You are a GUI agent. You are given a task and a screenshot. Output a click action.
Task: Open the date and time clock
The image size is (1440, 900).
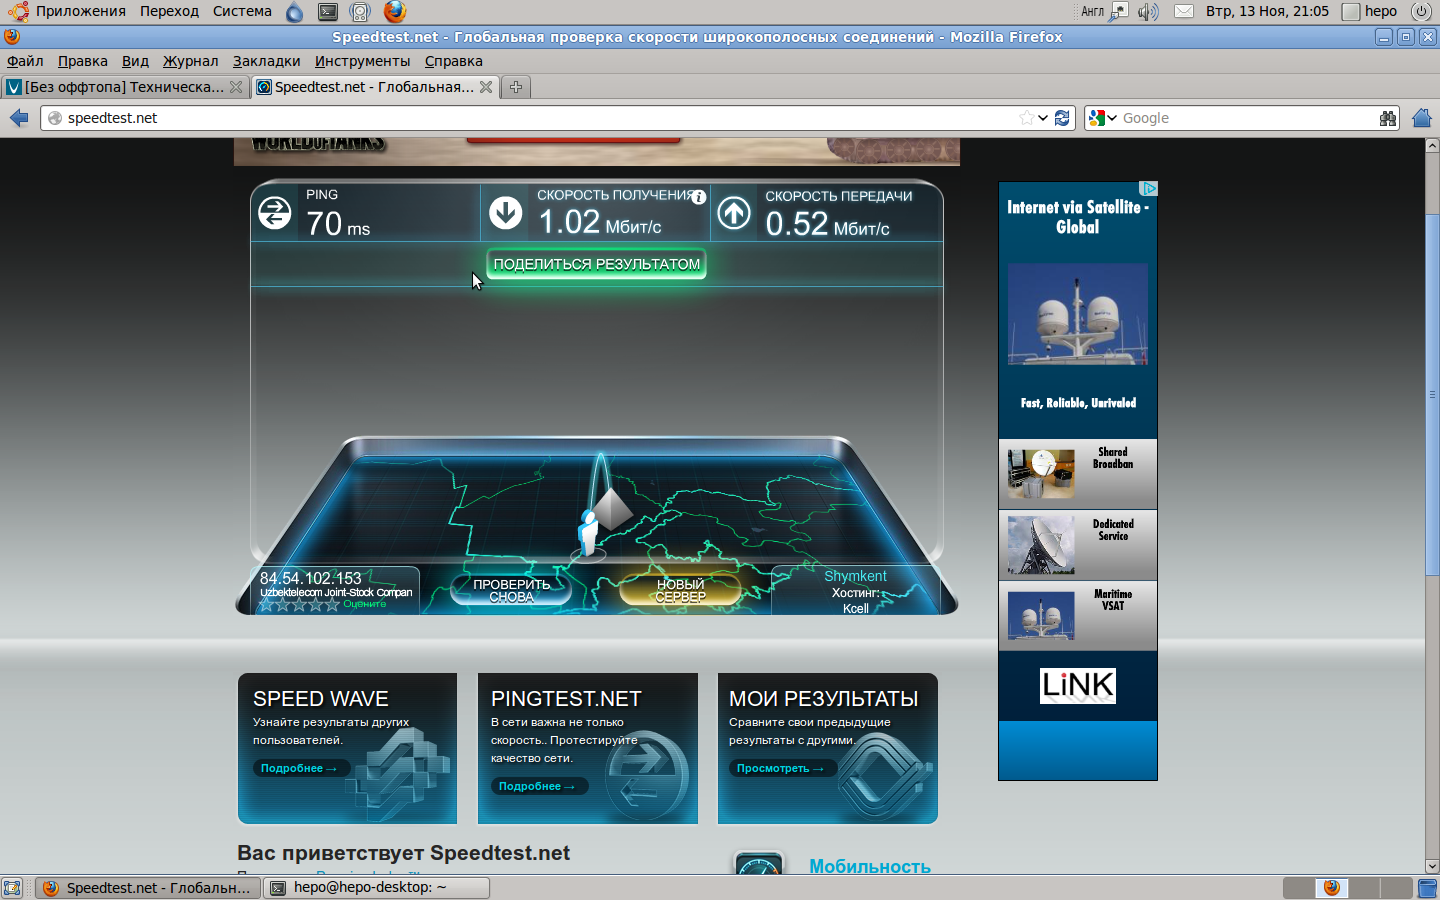click(x=1267, y=11)
